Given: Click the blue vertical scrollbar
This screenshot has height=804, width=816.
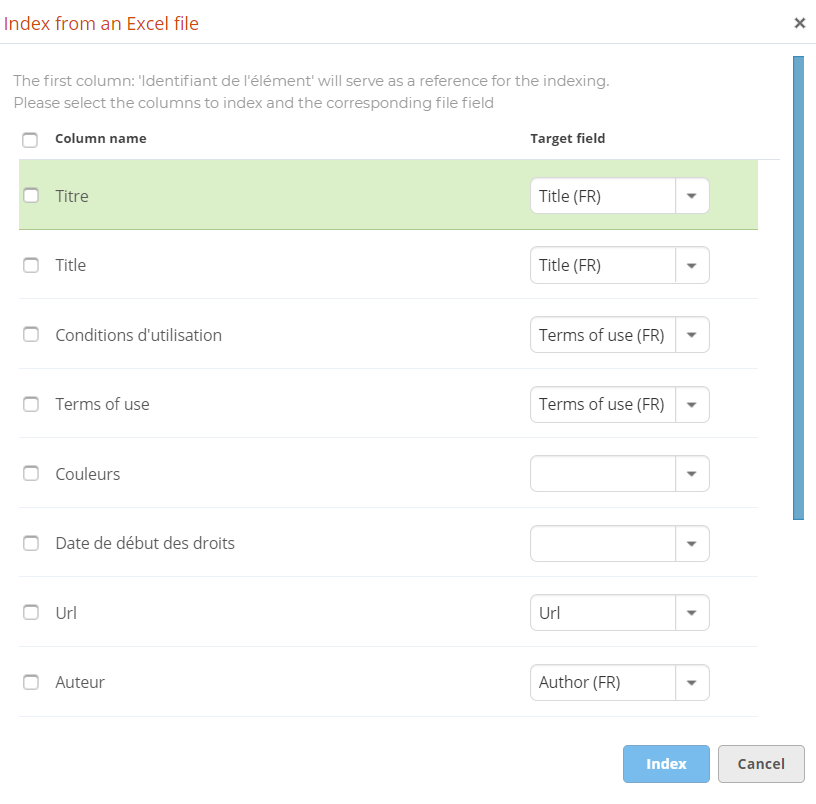Looking at the screenshot, I should point(798,288).
